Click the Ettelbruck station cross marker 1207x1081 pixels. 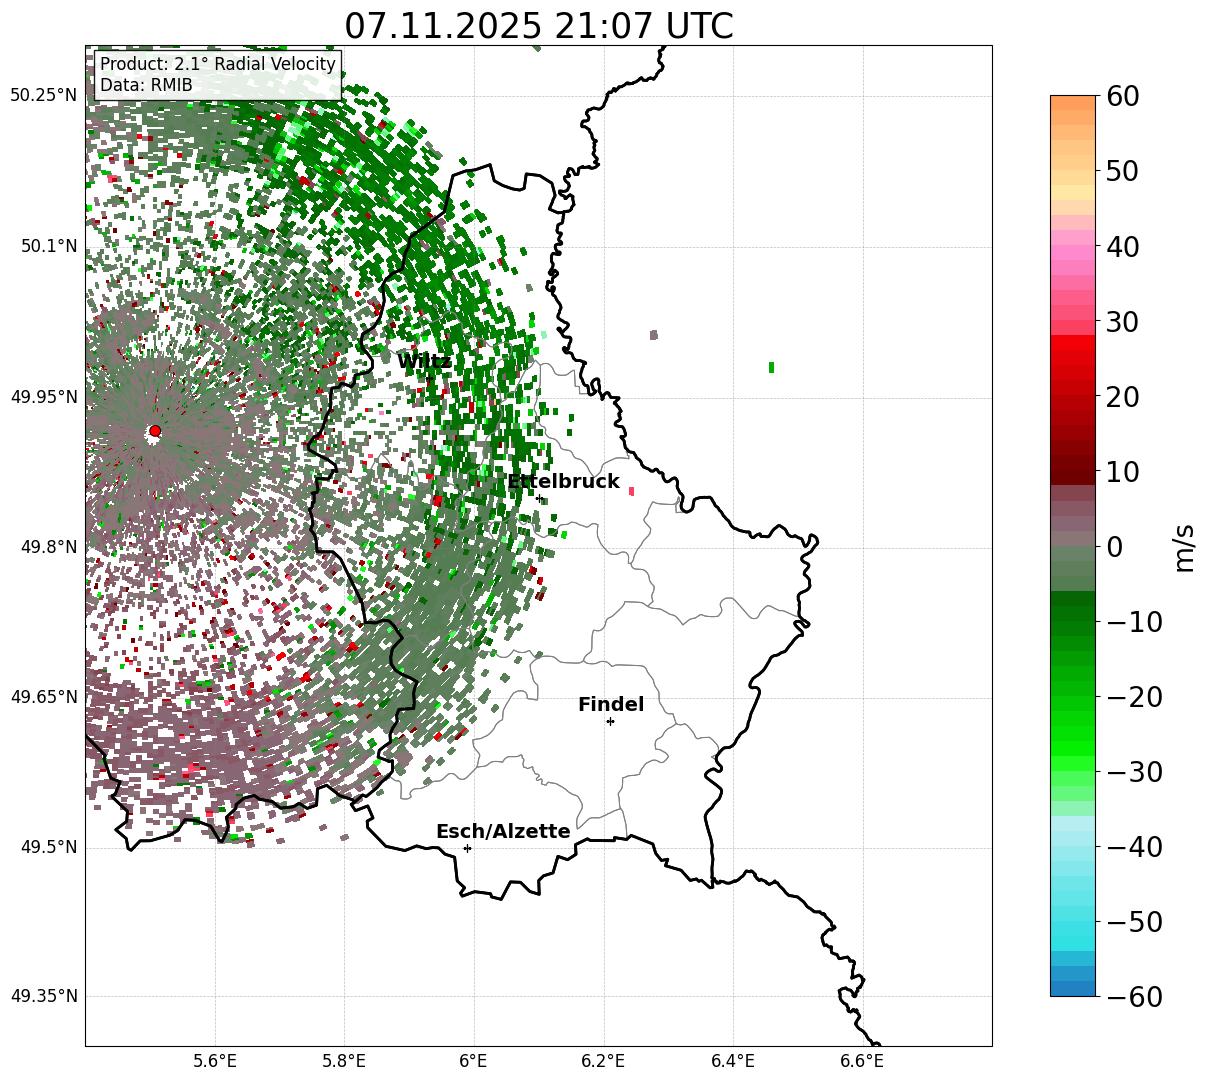coord(539,498)
